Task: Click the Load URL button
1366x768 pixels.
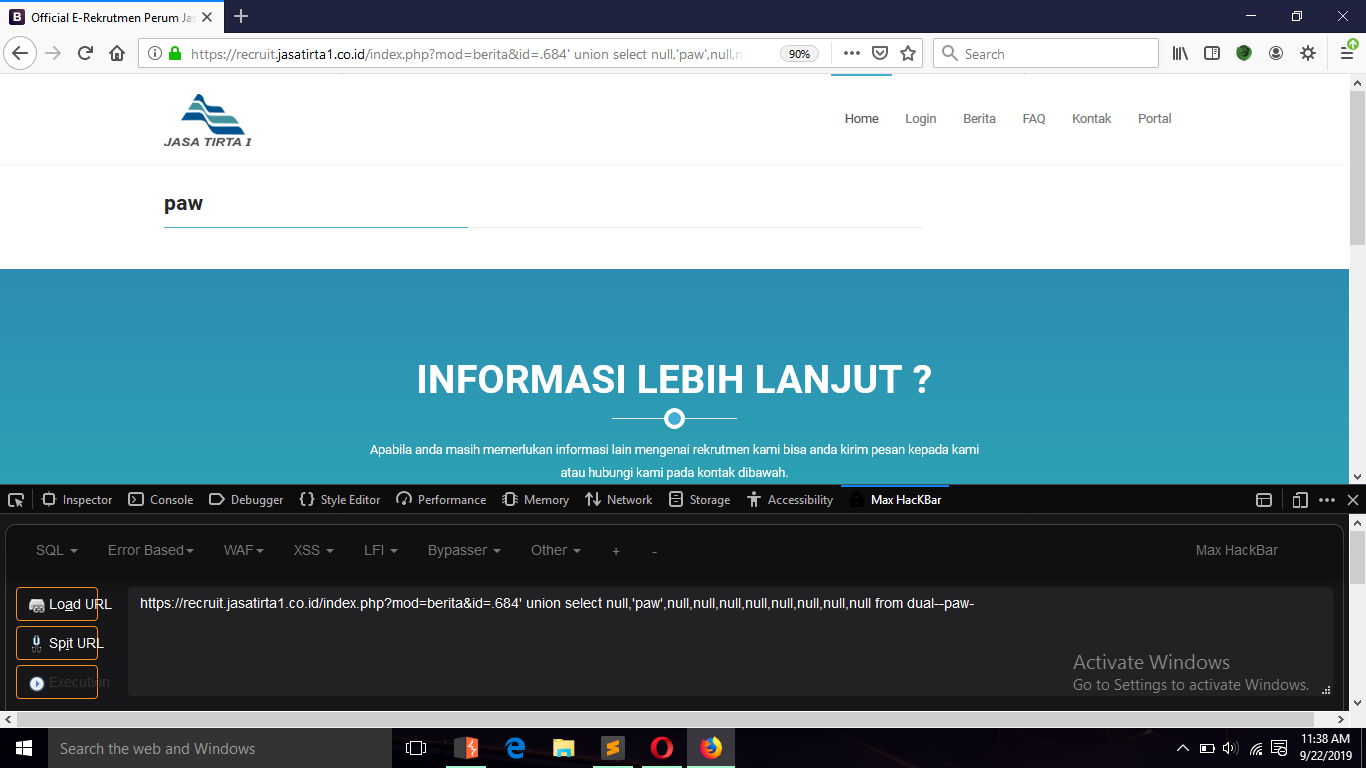Action: (x=57, y=604)
